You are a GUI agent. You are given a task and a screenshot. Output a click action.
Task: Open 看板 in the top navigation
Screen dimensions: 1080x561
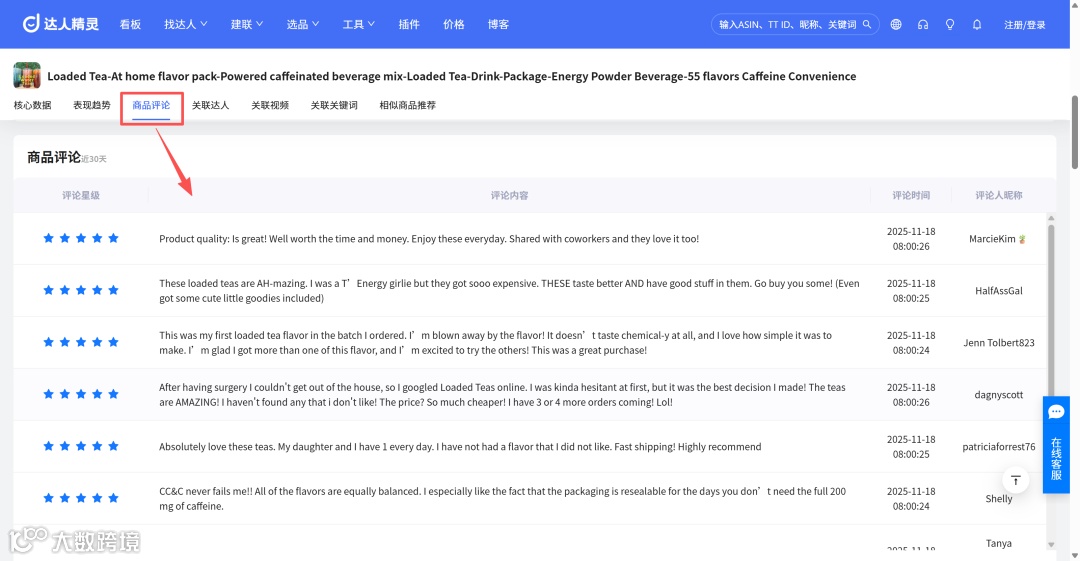(x=130, y=24)
